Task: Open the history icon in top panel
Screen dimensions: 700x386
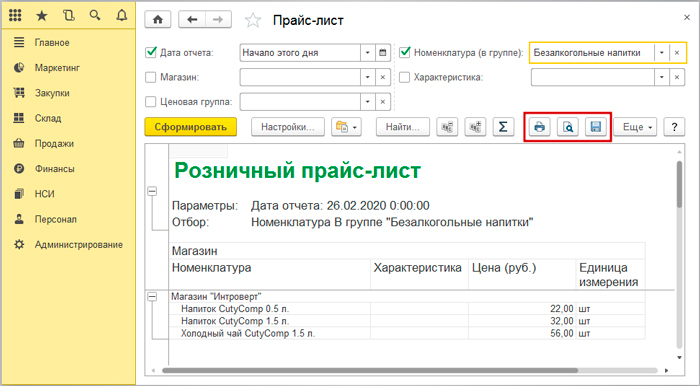Action: (x=68, y=16)
